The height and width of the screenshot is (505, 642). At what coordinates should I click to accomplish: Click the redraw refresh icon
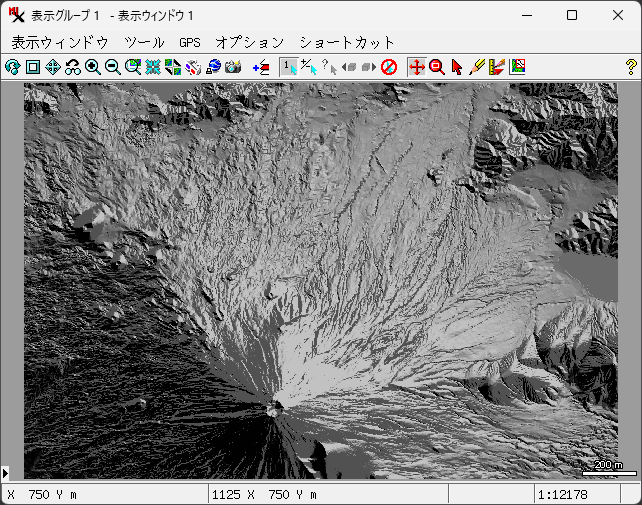pyautogui.click(x=12, y=67)
